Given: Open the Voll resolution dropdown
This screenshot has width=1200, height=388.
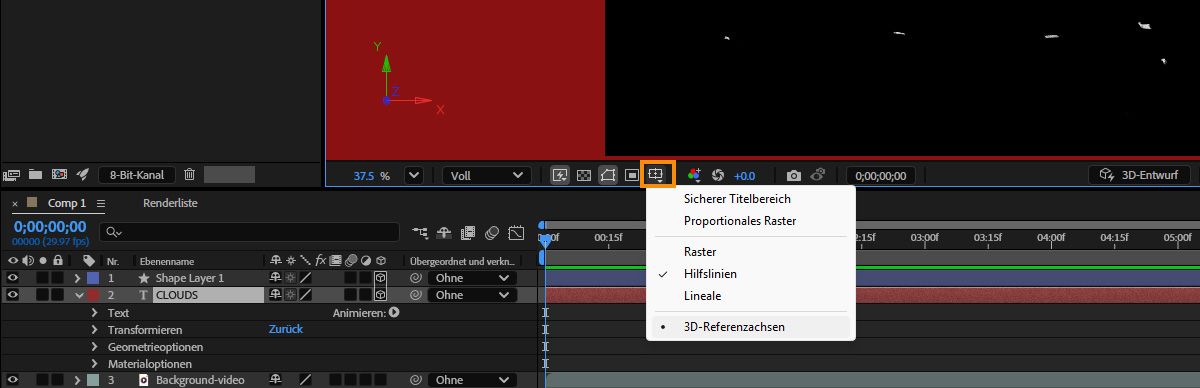Looking at the screenshot, I should coord(487,175).
